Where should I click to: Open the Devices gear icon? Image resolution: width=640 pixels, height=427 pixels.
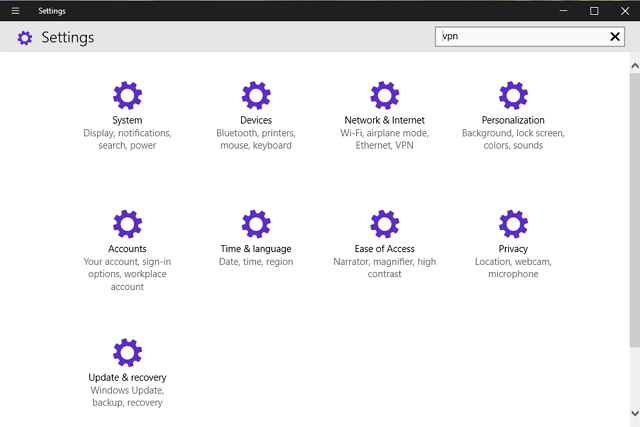point(256,96)
